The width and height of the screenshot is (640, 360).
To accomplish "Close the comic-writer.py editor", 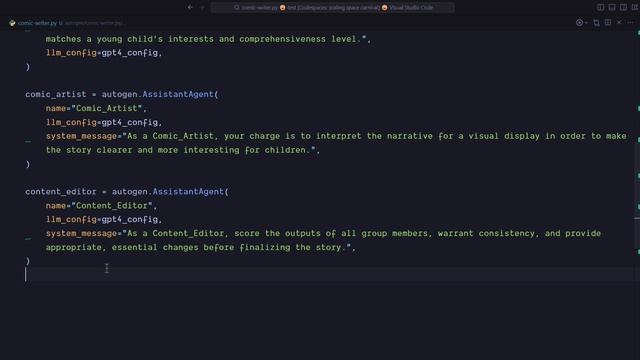I will [619, 23].
